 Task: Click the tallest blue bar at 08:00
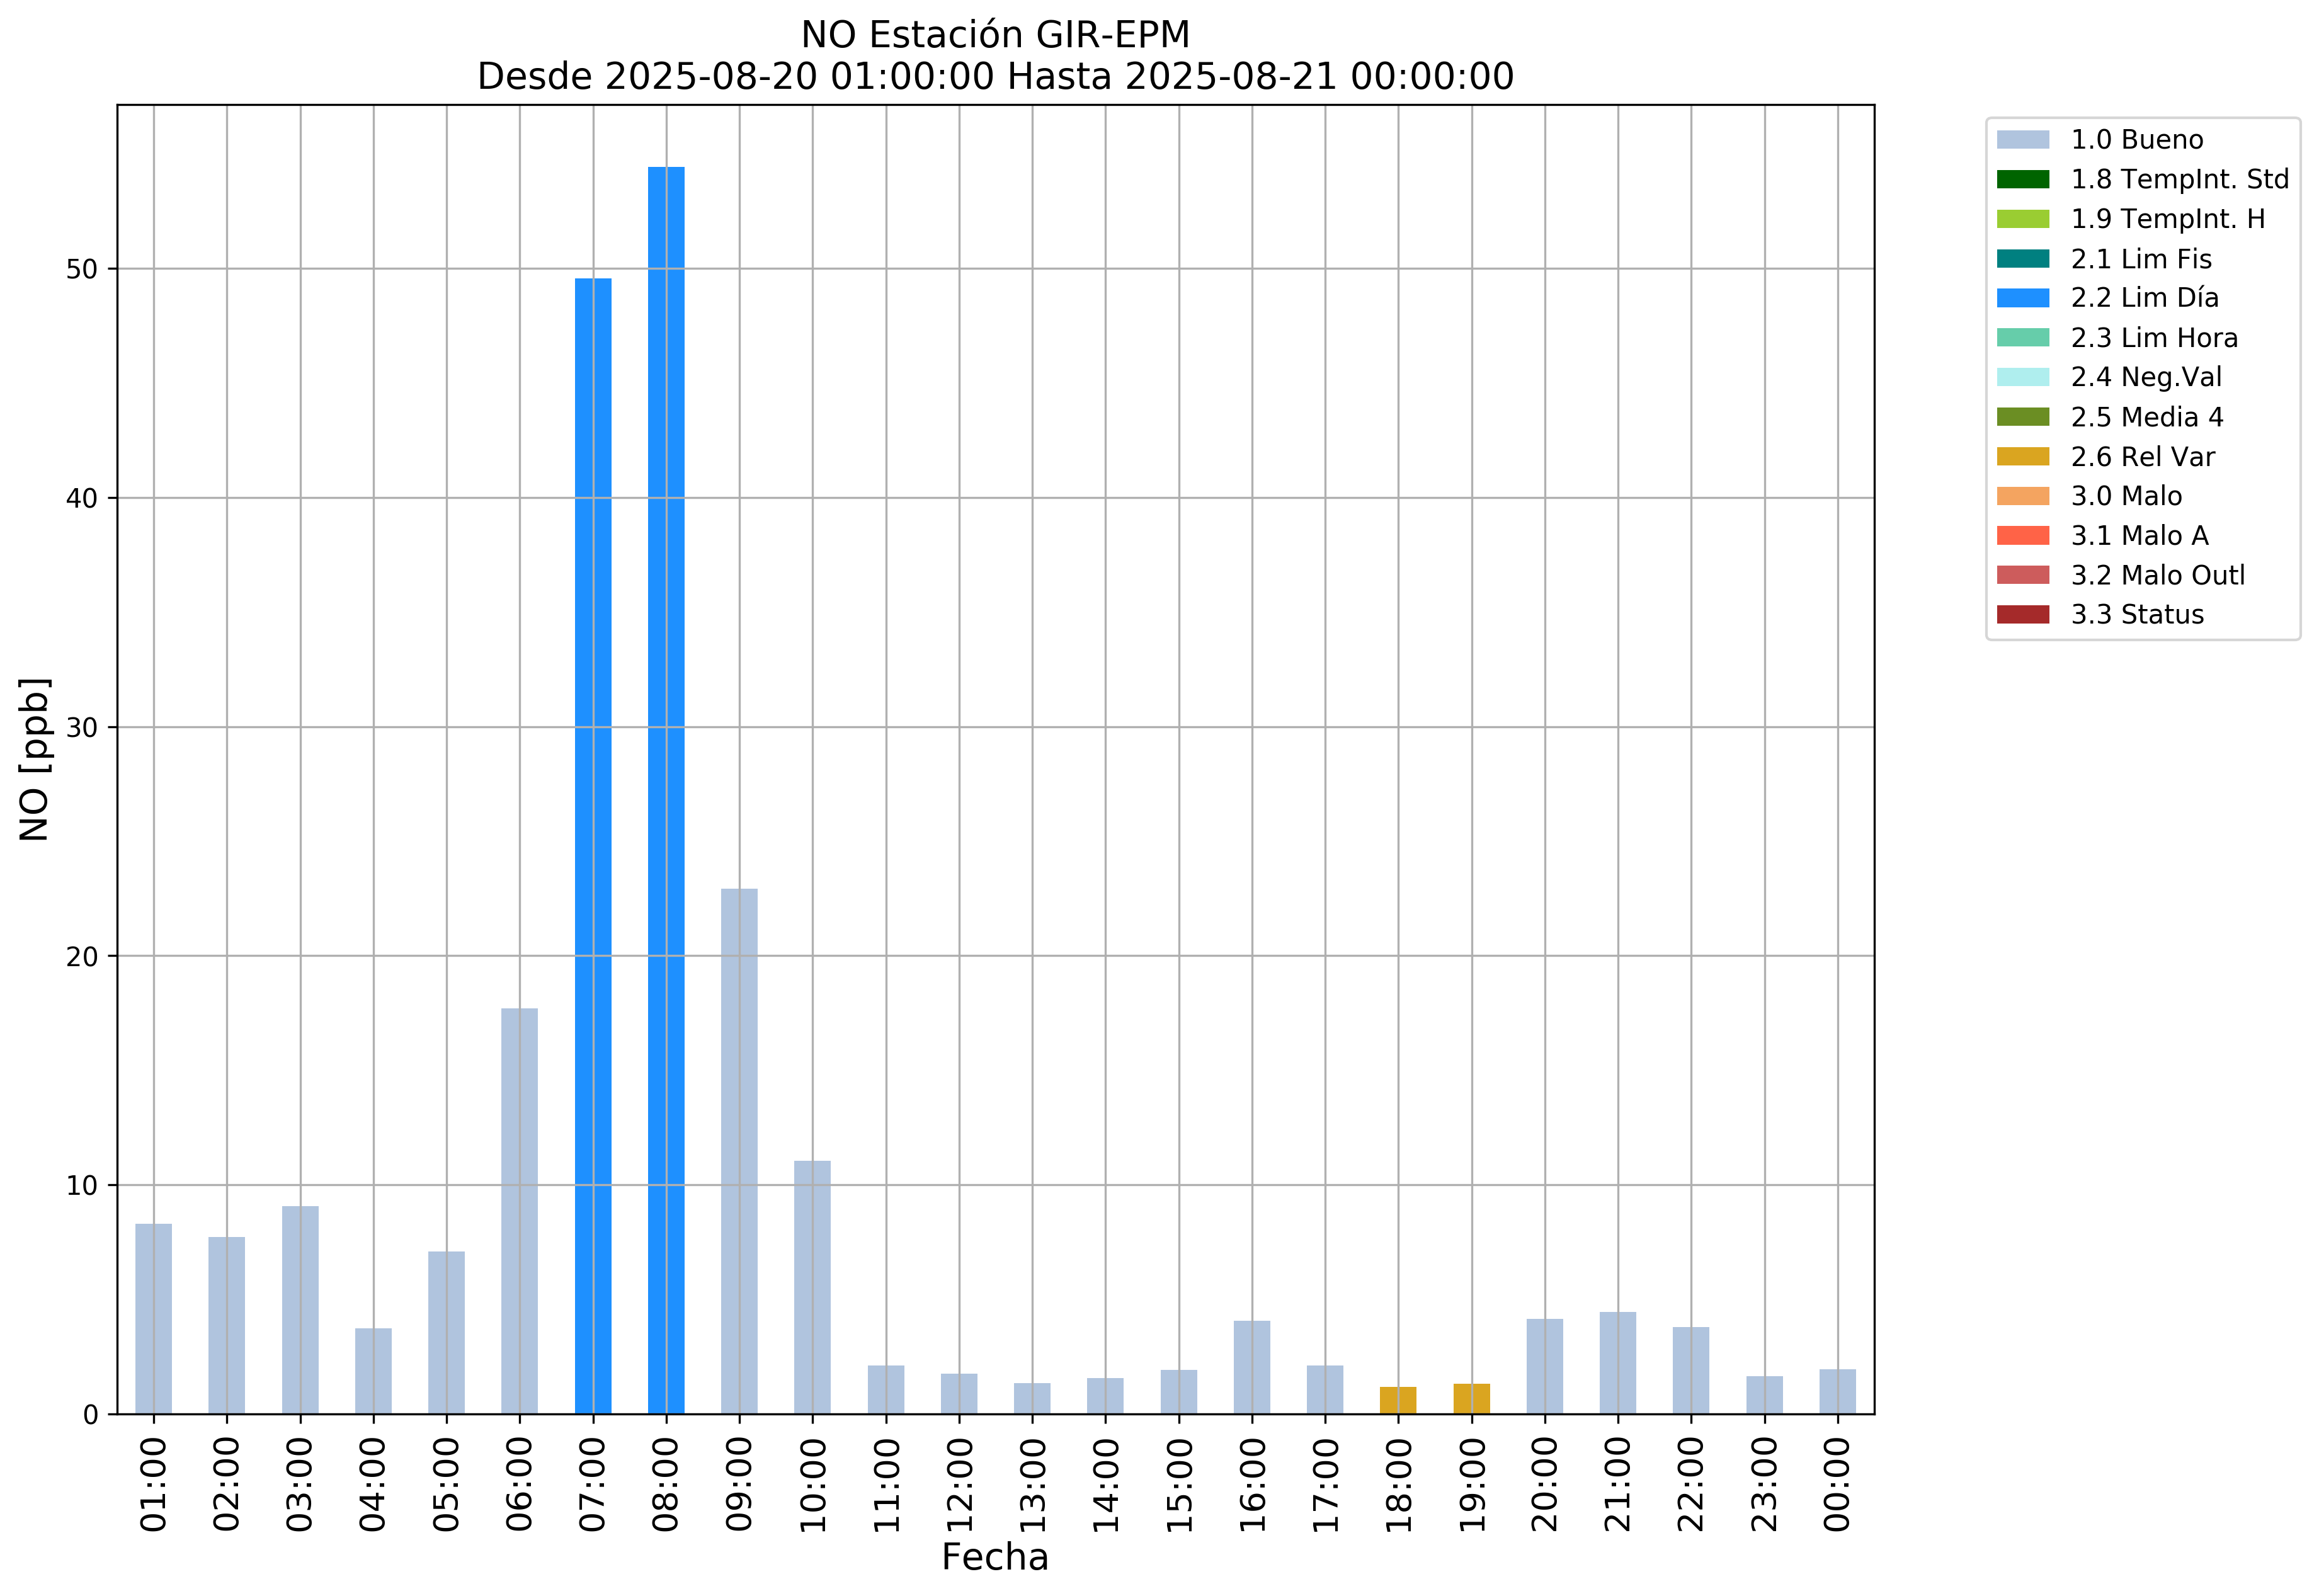(666, 790)
